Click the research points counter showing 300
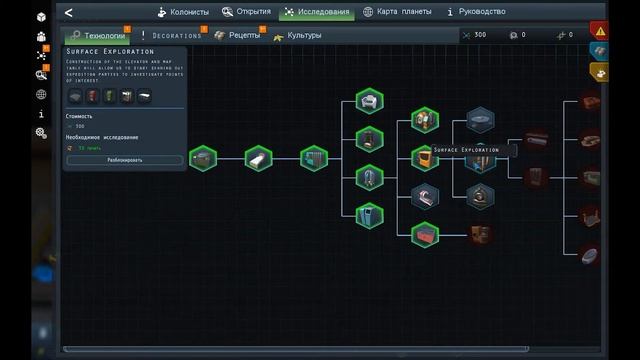The image size is (640, 360). pyautogui.click(x=475, y=35)
